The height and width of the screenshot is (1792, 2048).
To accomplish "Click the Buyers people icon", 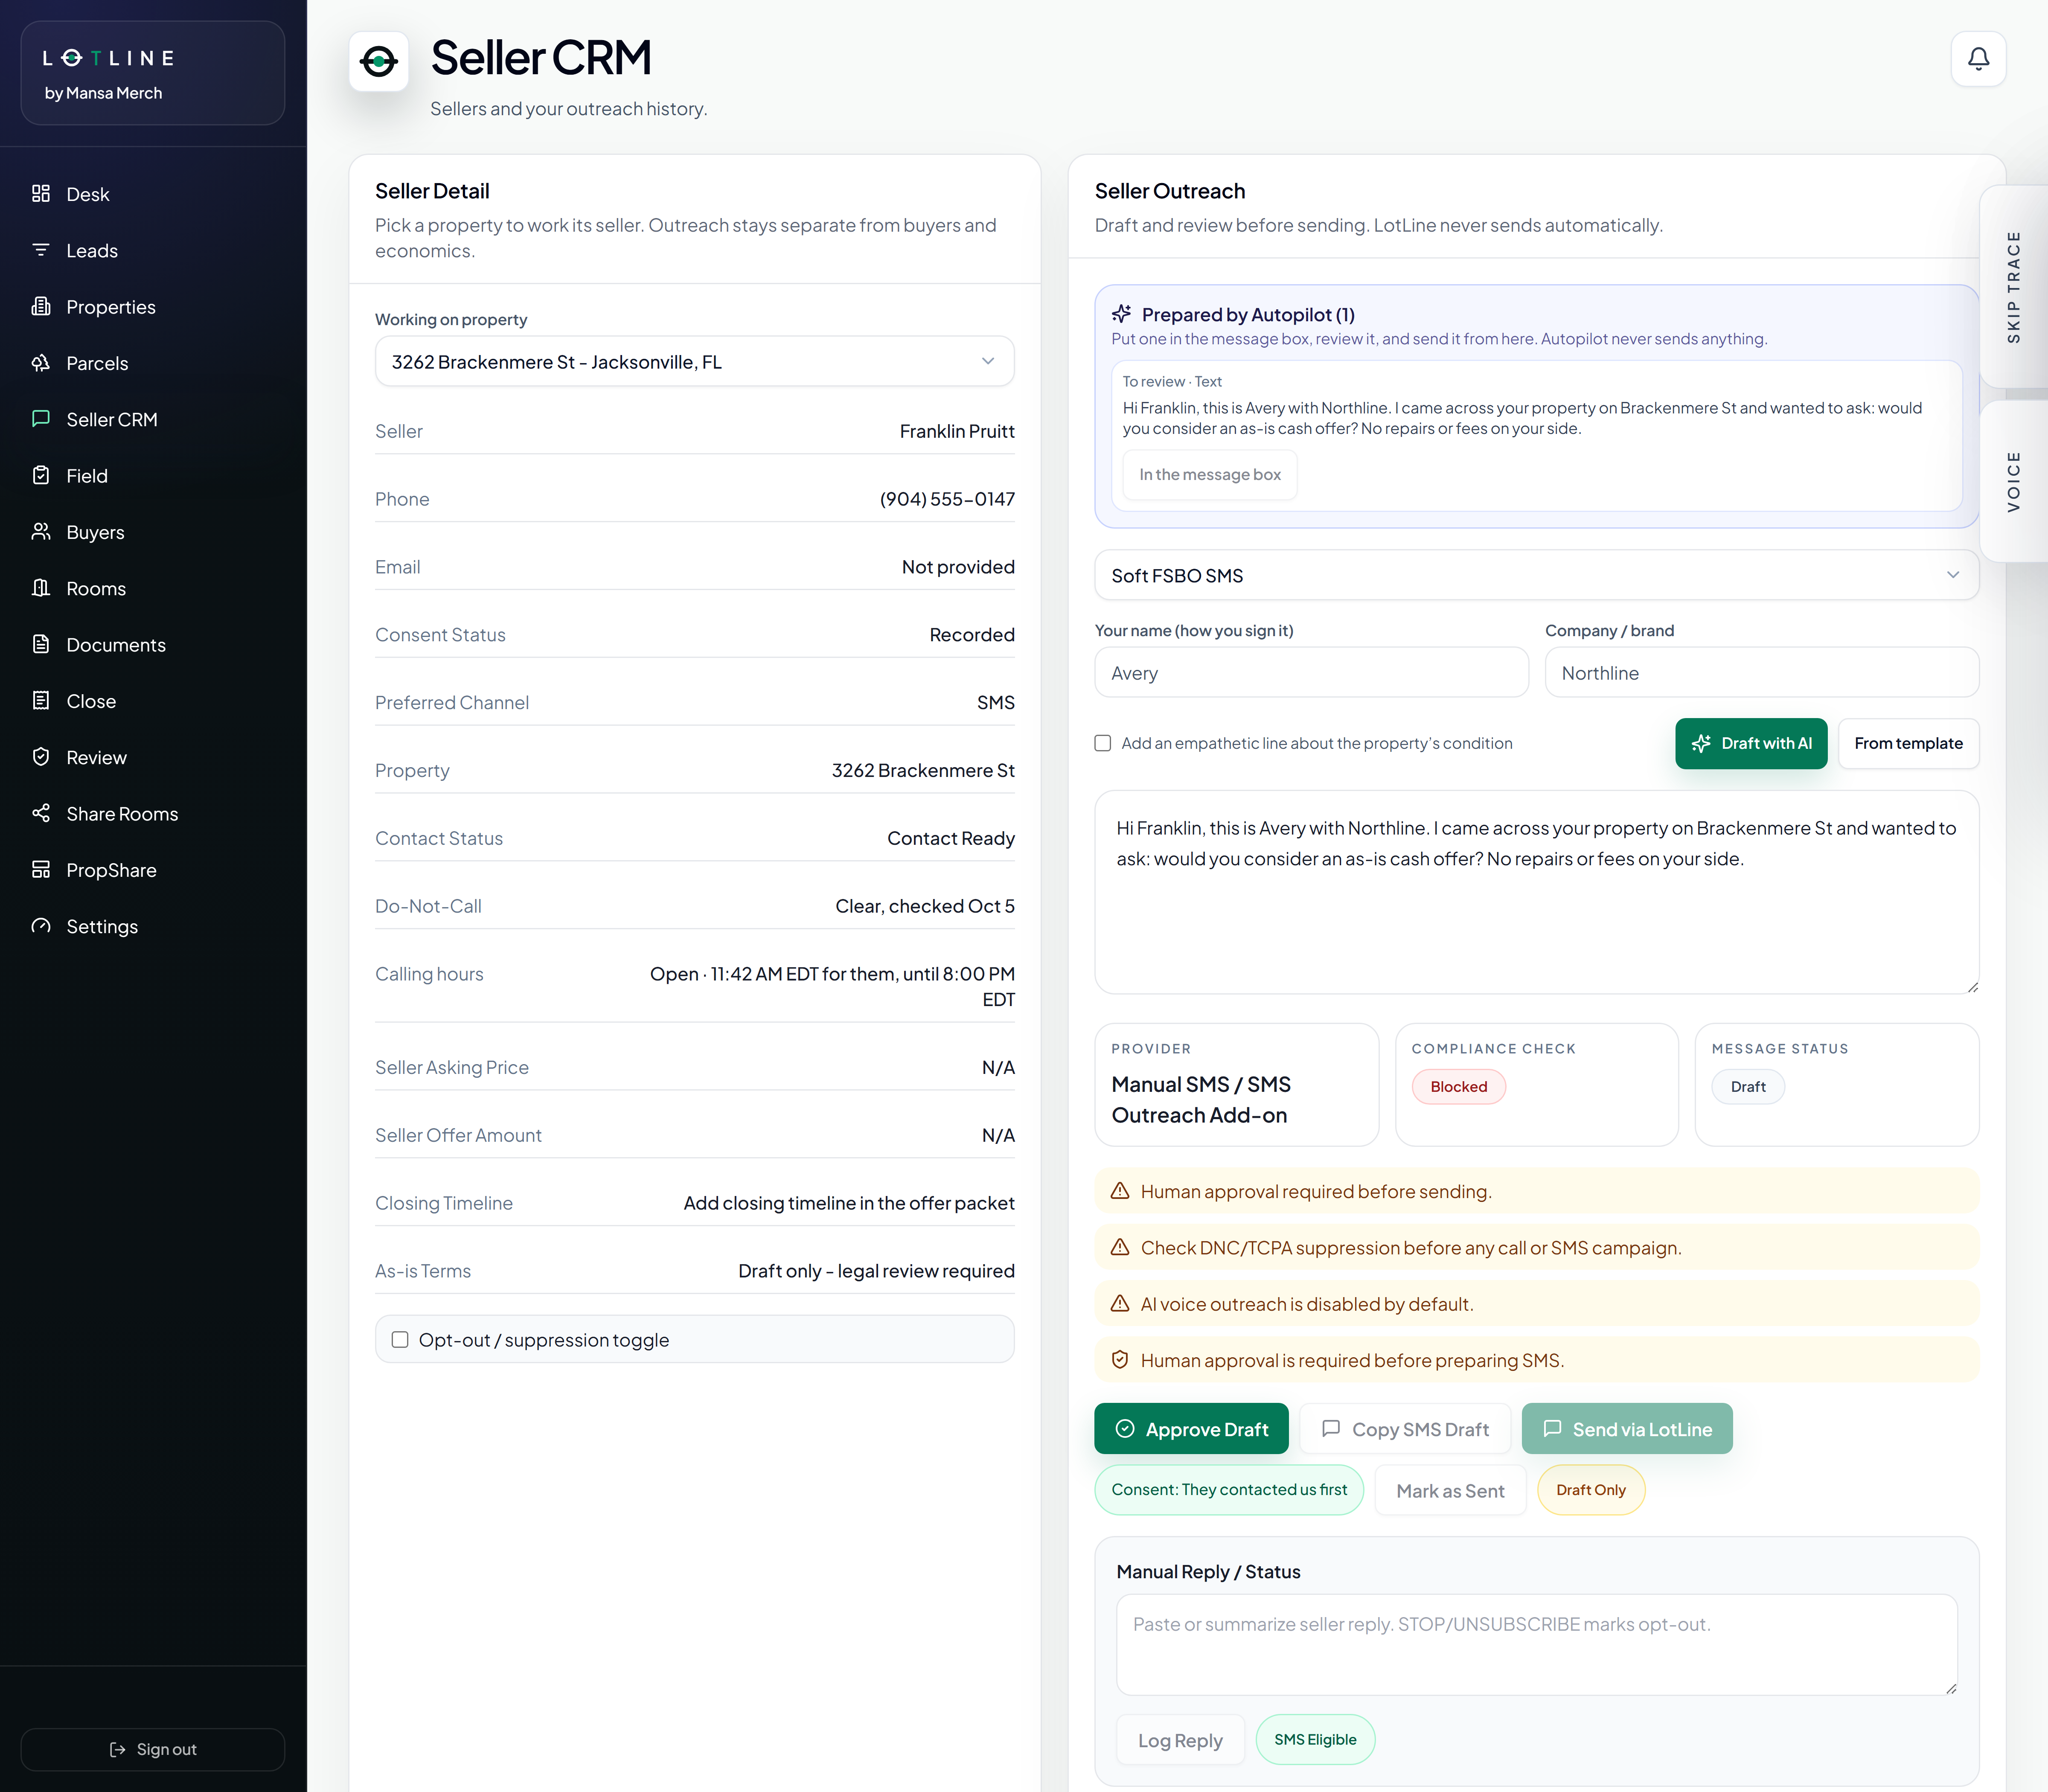I will pyautogui.click(x=41, y=532).
